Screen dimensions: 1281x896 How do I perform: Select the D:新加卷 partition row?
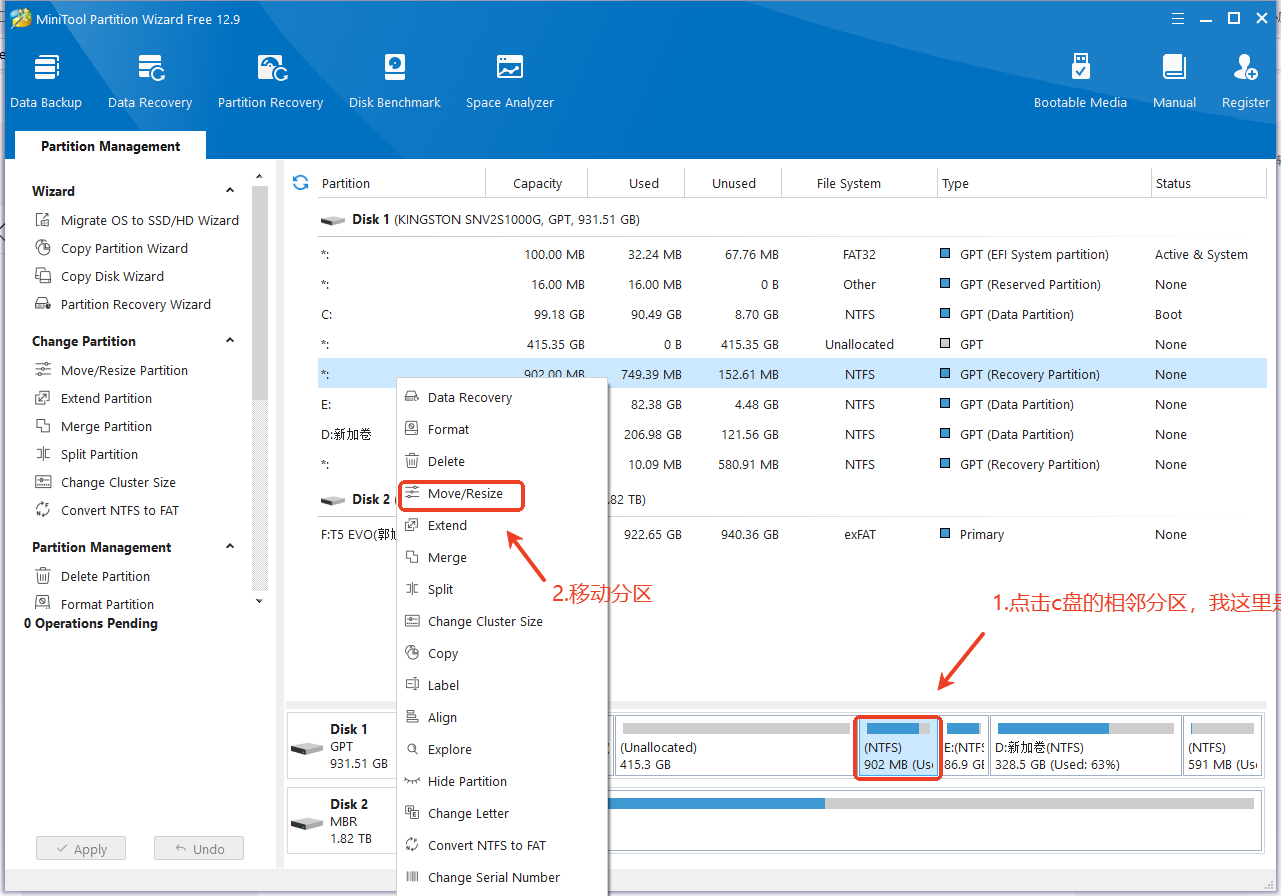coord(792,434)
